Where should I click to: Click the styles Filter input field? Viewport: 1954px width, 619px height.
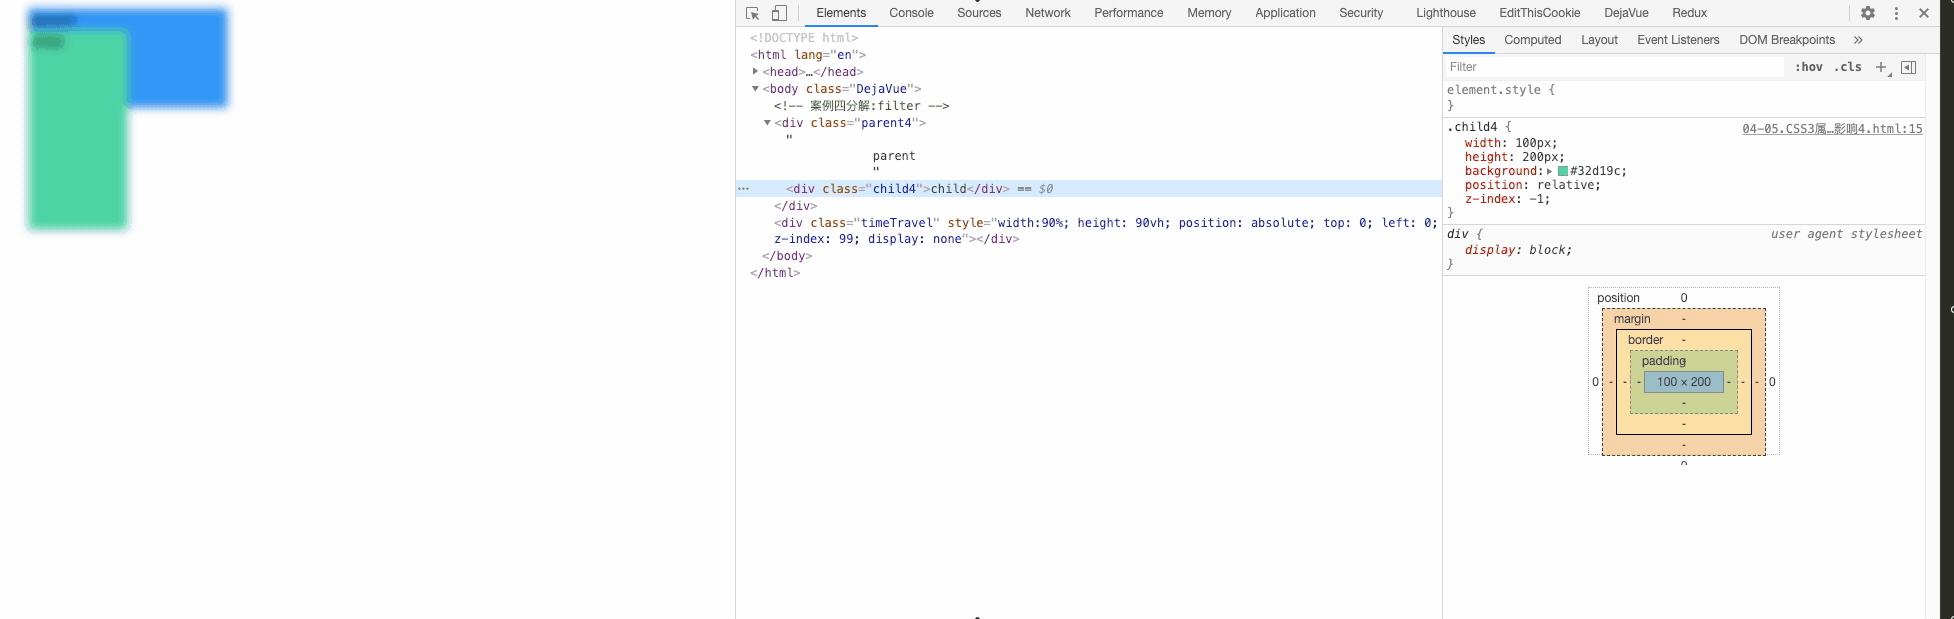tap(1614, 67)
